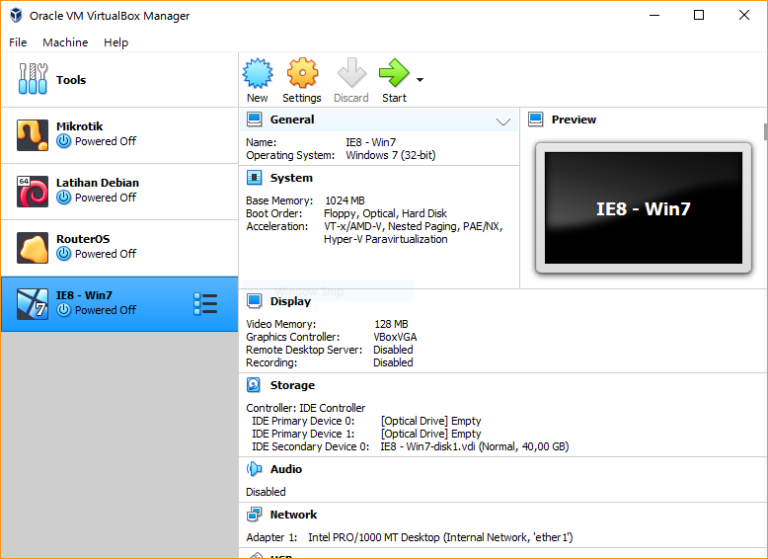Click the IE8 - Win7 preview thumbnail
The width and height of the screenshot is (768, 559).
(642, 208)
